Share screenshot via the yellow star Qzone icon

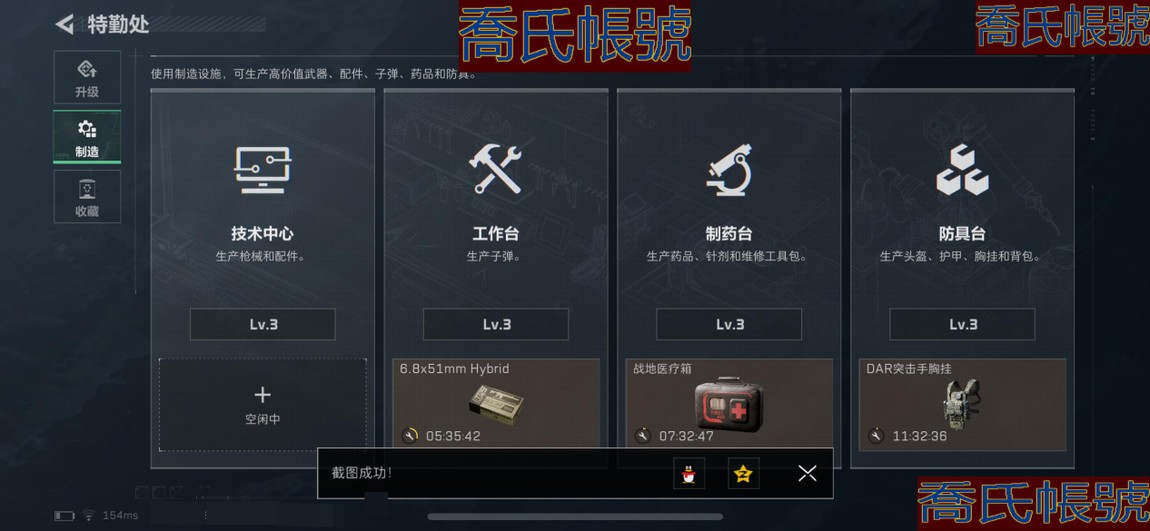click(744, 474)
